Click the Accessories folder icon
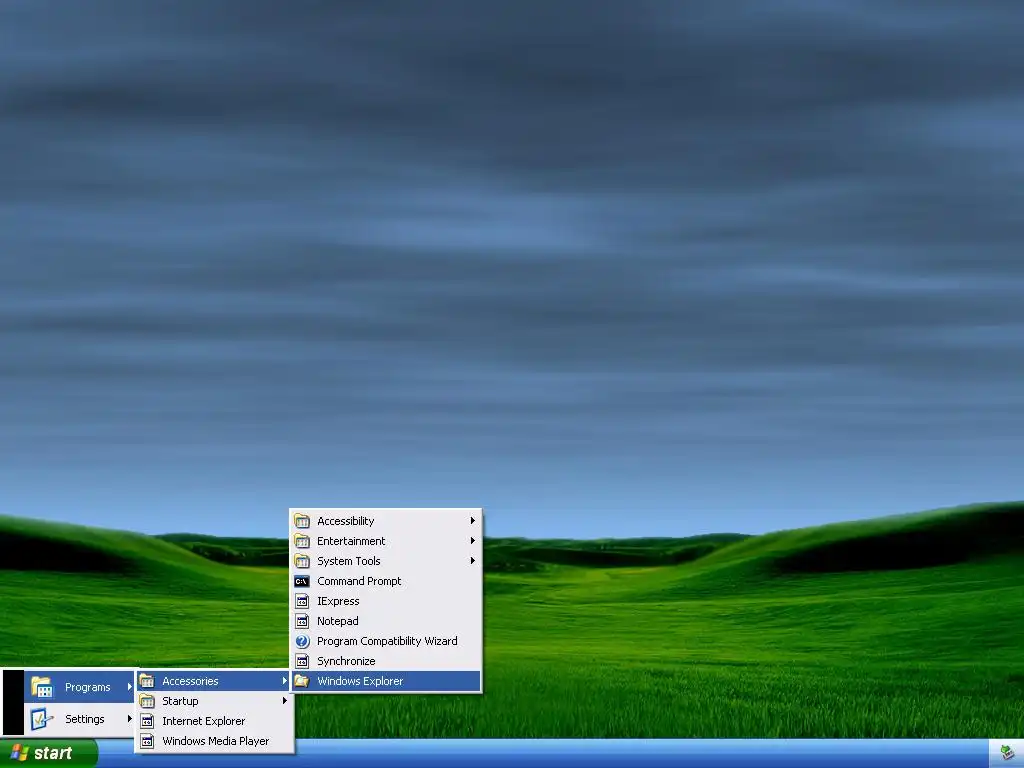The height and width of the screenshot is (768, 1024). [148, 681]
